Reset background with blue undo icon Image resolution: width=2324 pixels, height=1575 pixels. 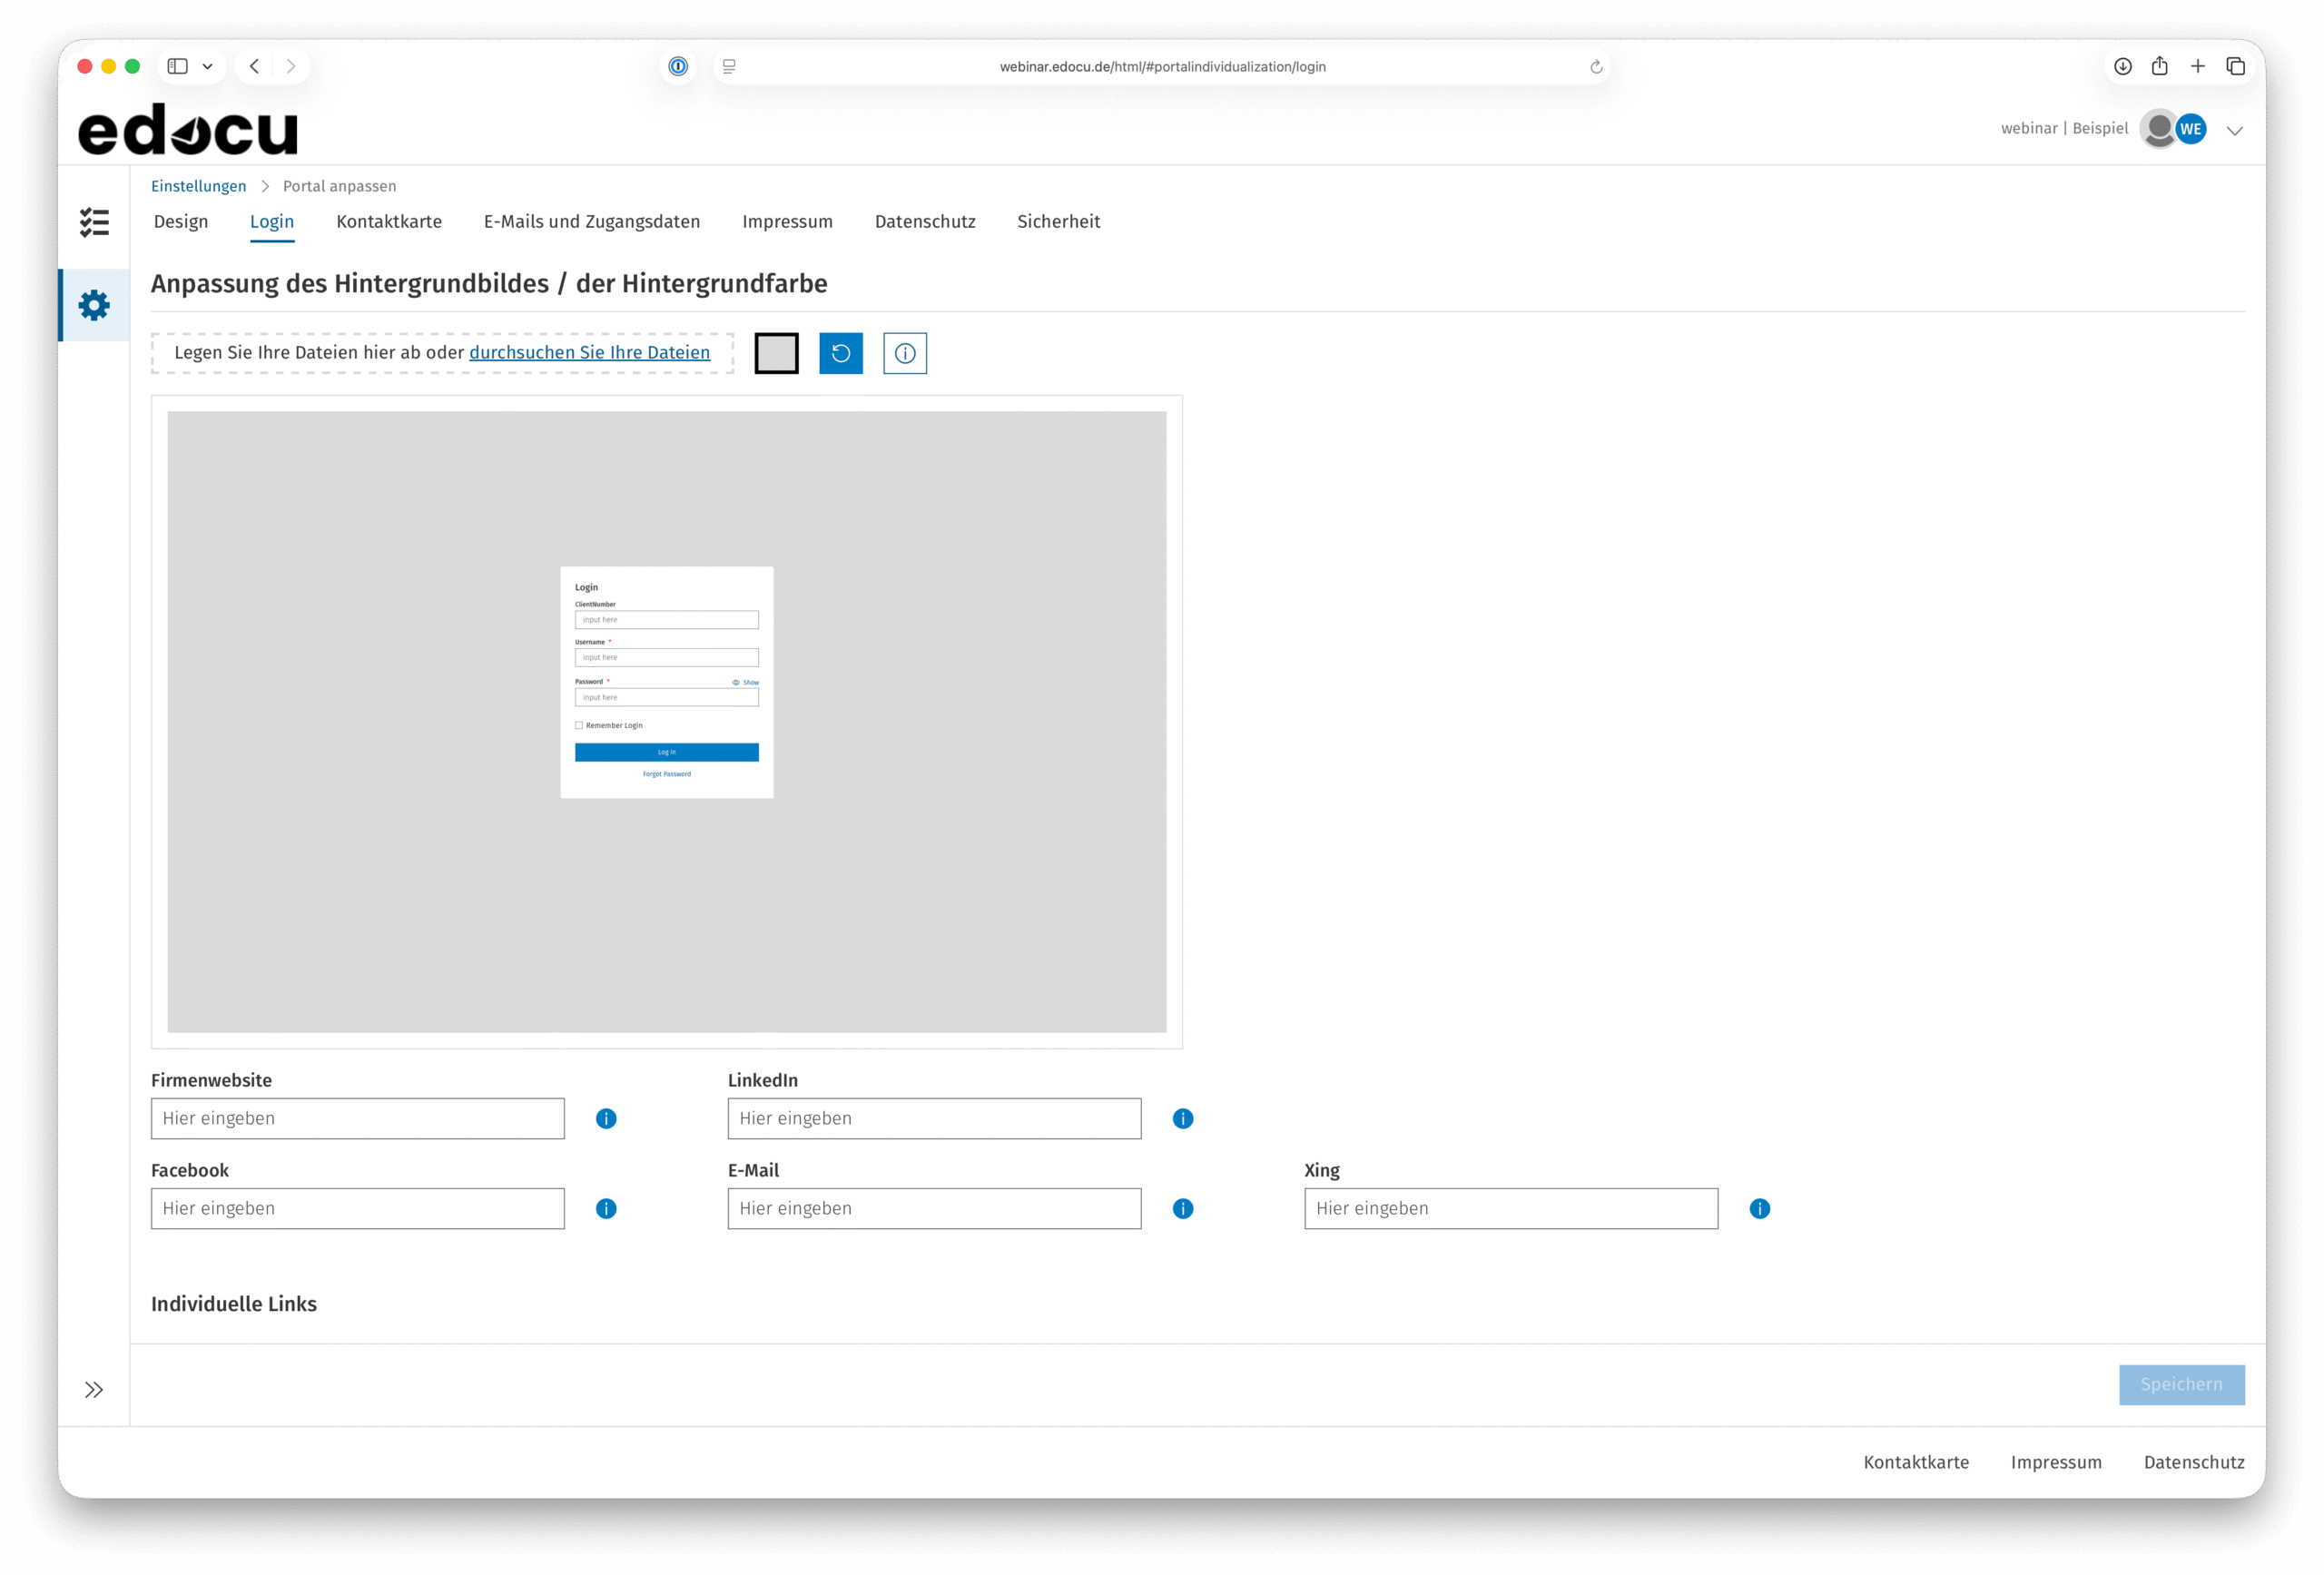coord(840,353)
